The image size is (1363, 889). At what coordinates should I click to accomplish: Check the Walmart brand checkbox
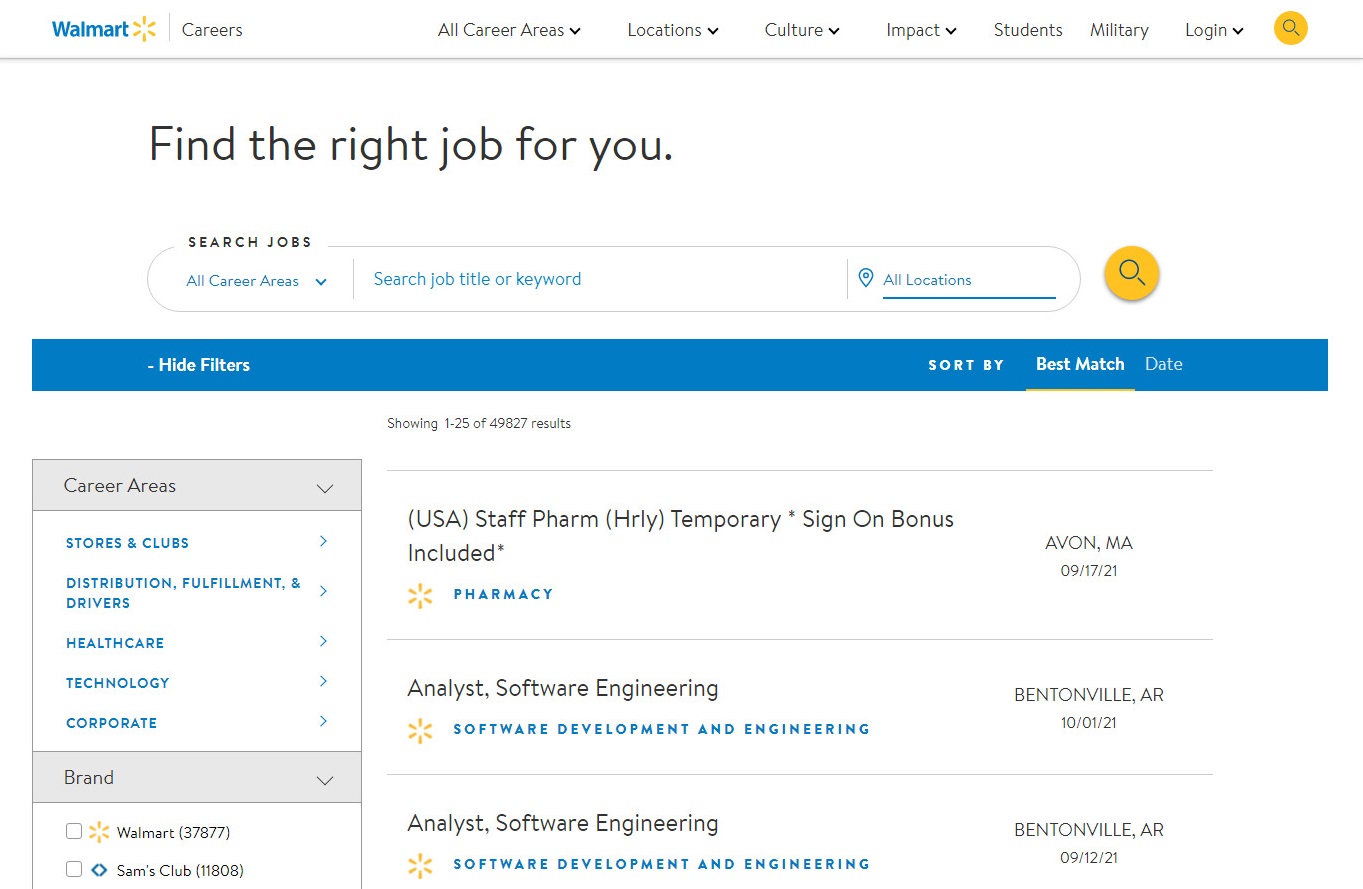point(74,831)
